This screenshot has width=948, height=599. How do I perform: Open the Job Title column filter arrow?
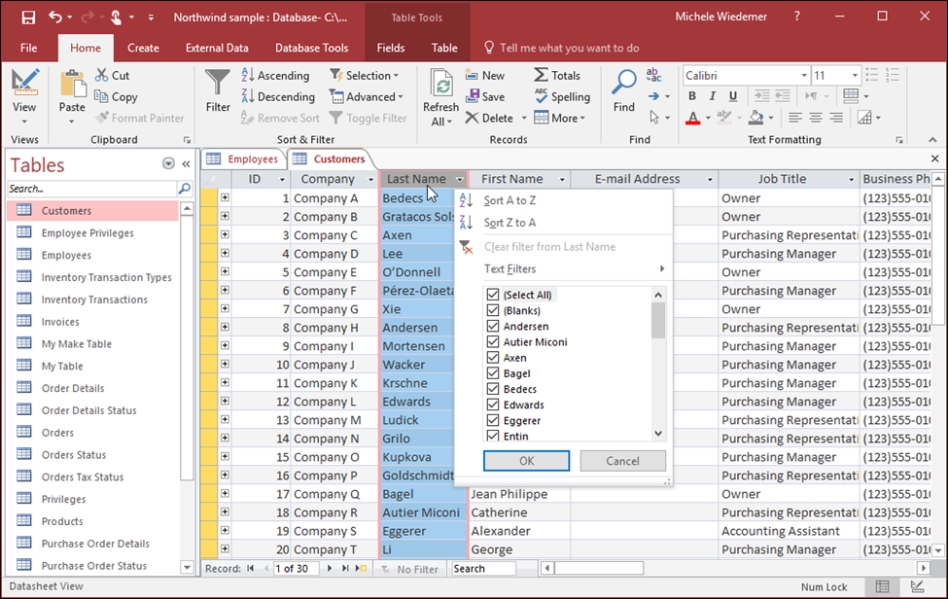tap(851, 180)
